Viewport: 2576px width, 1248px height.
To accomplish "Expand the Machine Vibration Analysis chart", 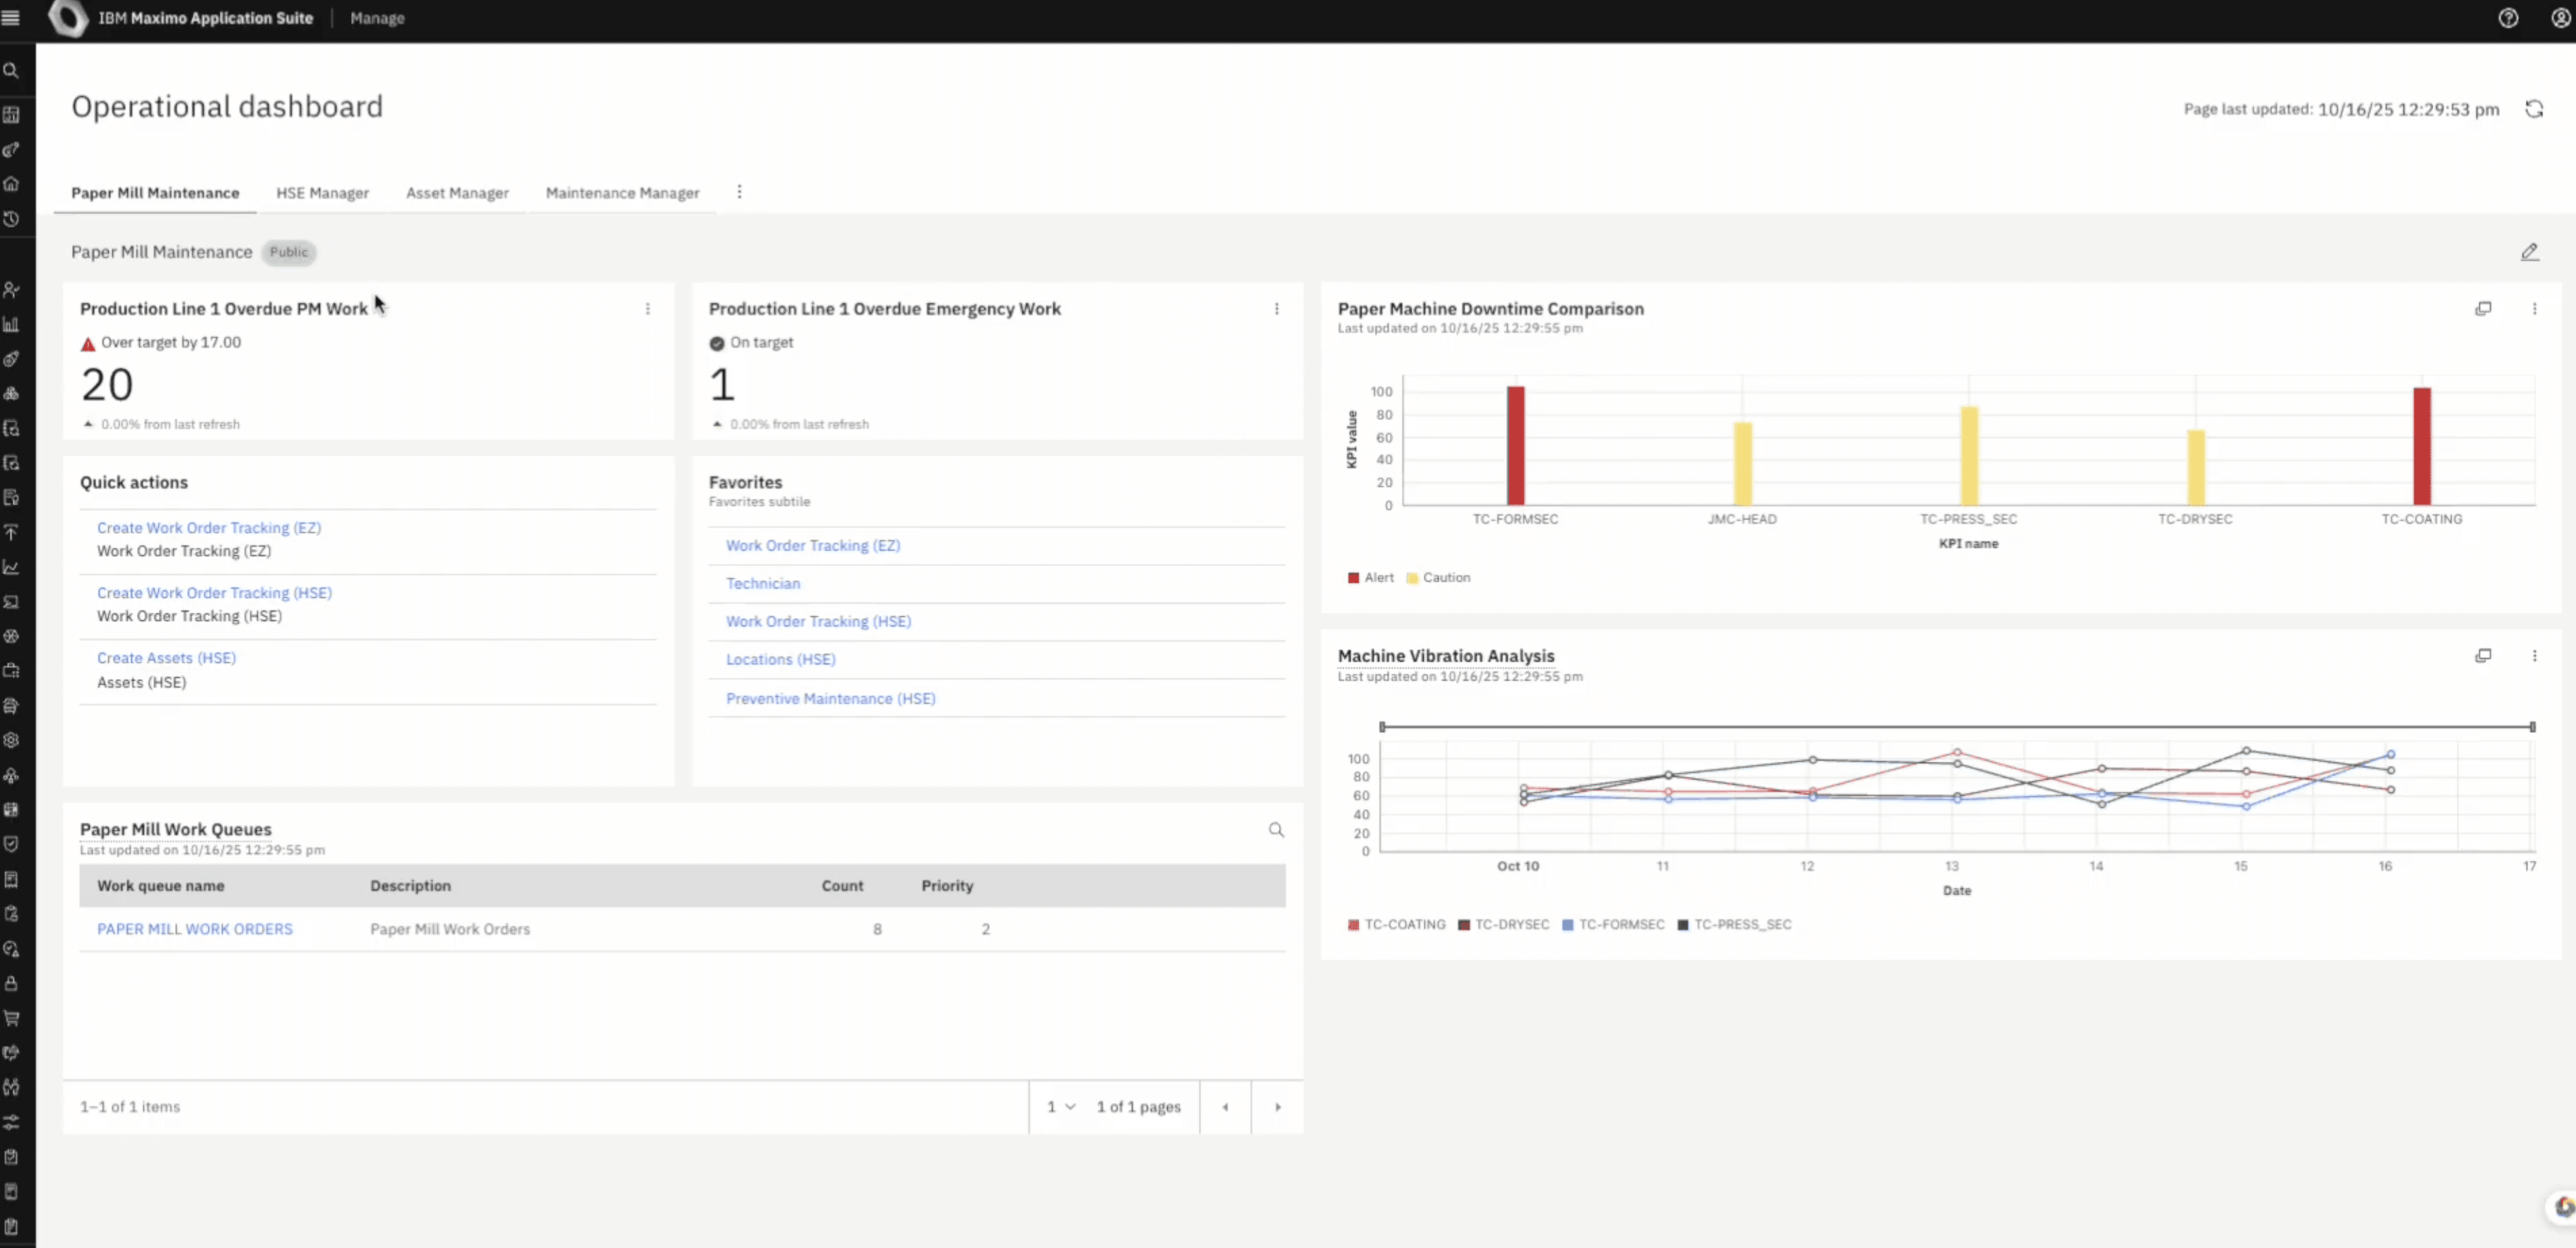I will 2483,656.
